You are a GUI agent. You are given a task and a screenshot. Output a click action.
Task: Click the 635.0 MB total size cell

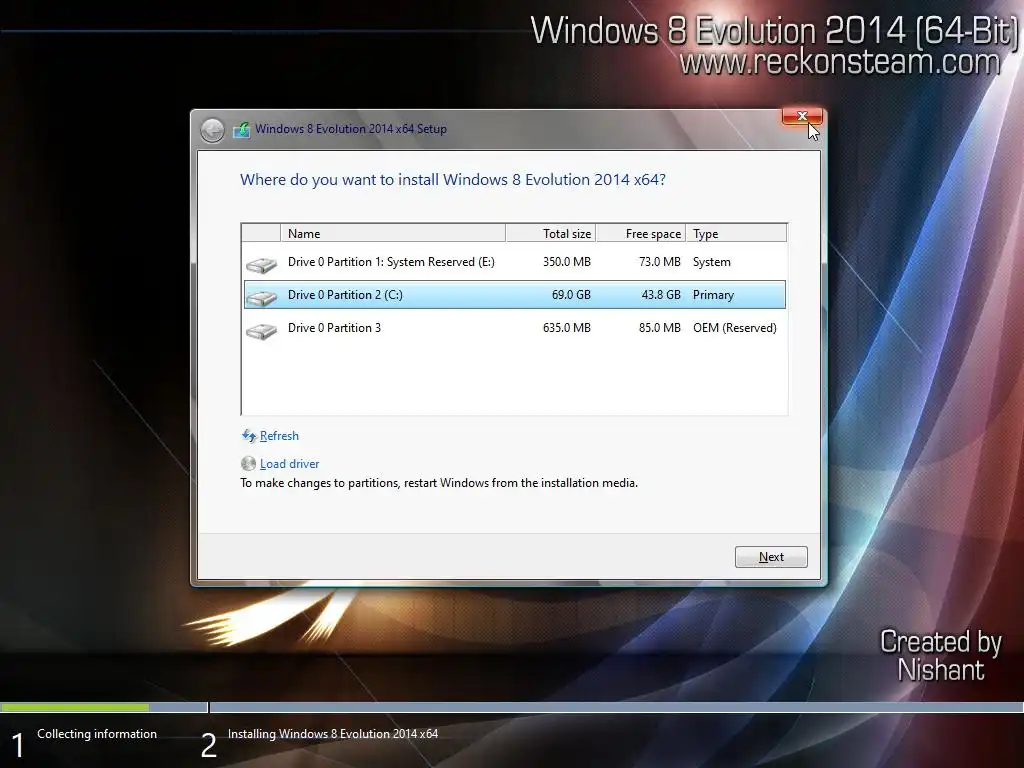click(566, 328)
